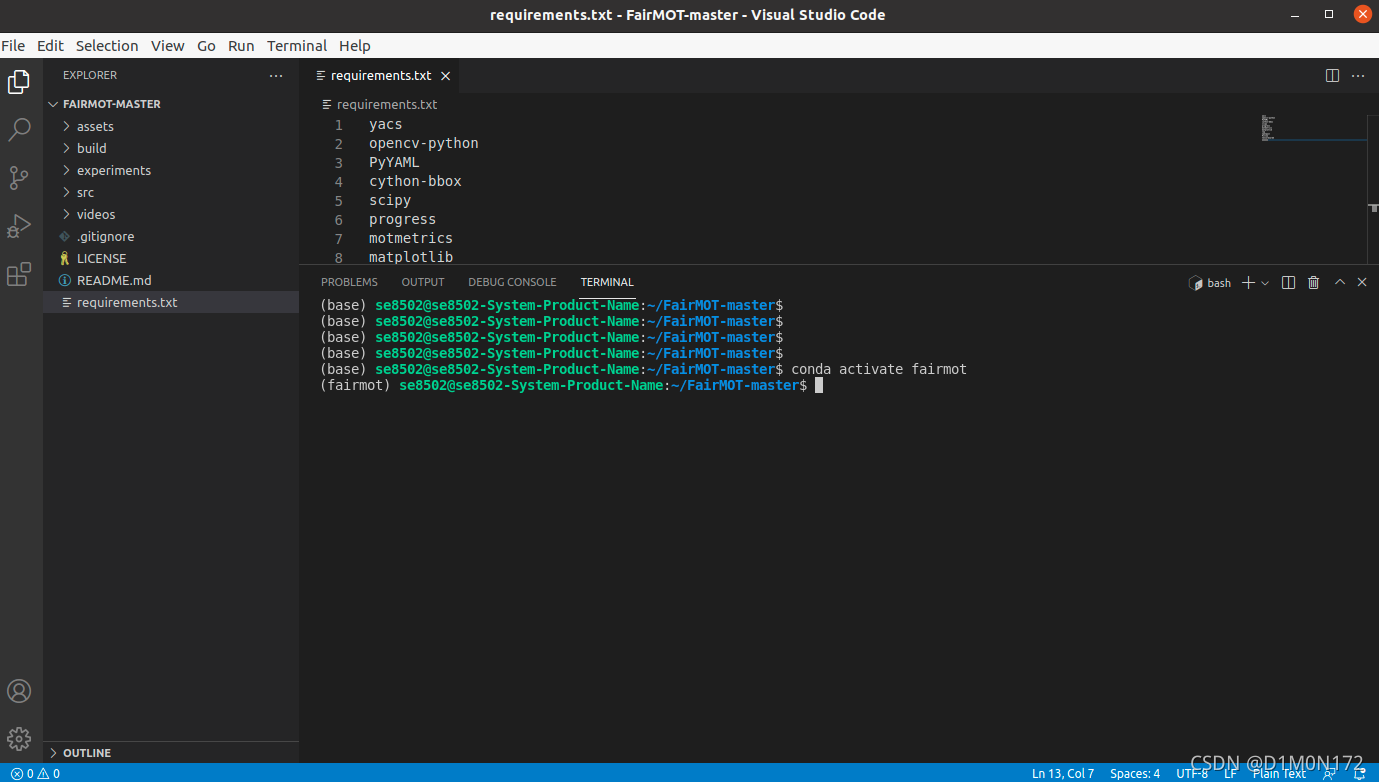Click the editor vertical scrollbar
This screenshot has width=1379, height=782.
coord(1373,189)
